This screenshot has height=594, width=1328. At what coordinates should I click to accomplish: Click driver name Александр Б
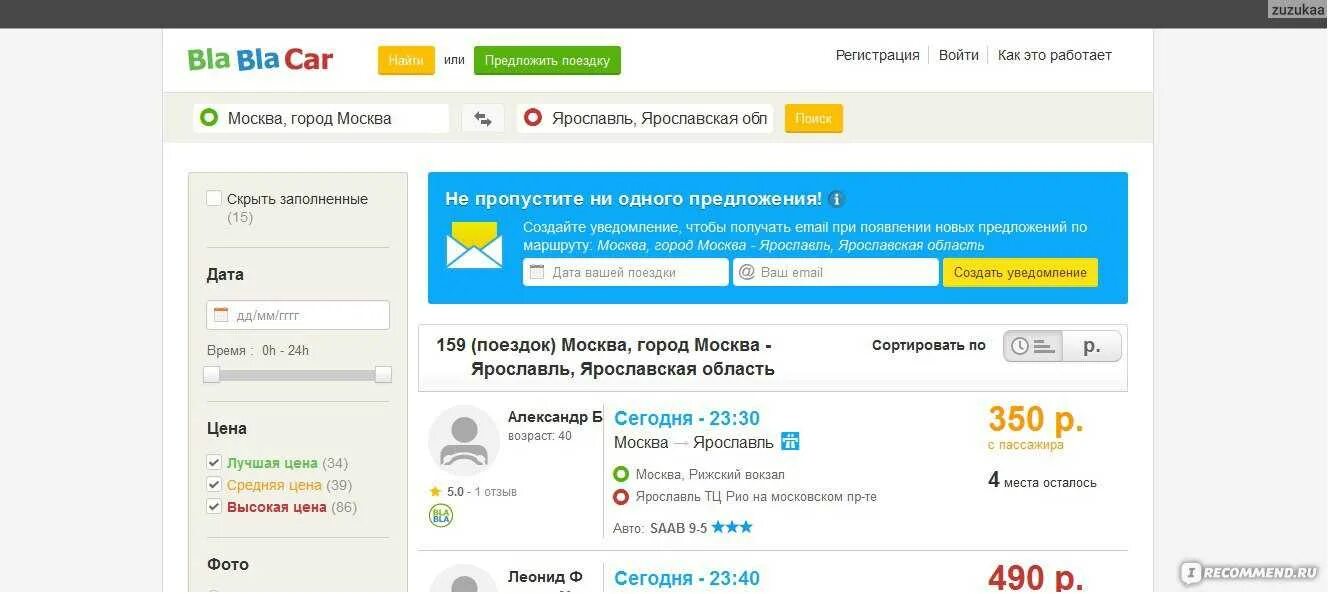pos(555,417)
